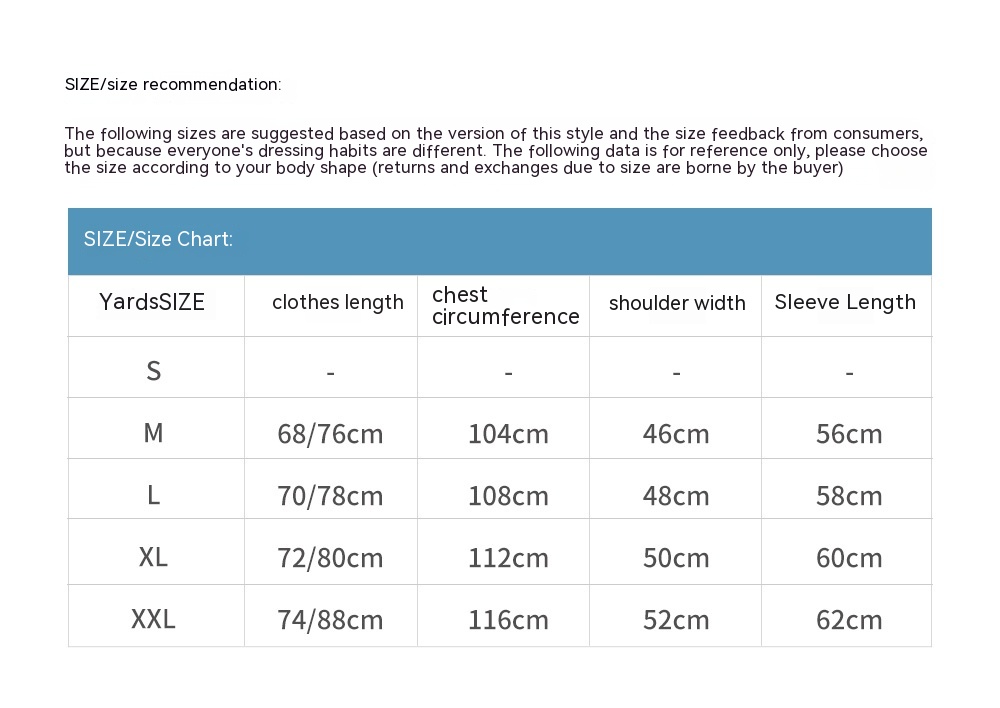
Task: Select the size 'L' row label
Action: 153,495
